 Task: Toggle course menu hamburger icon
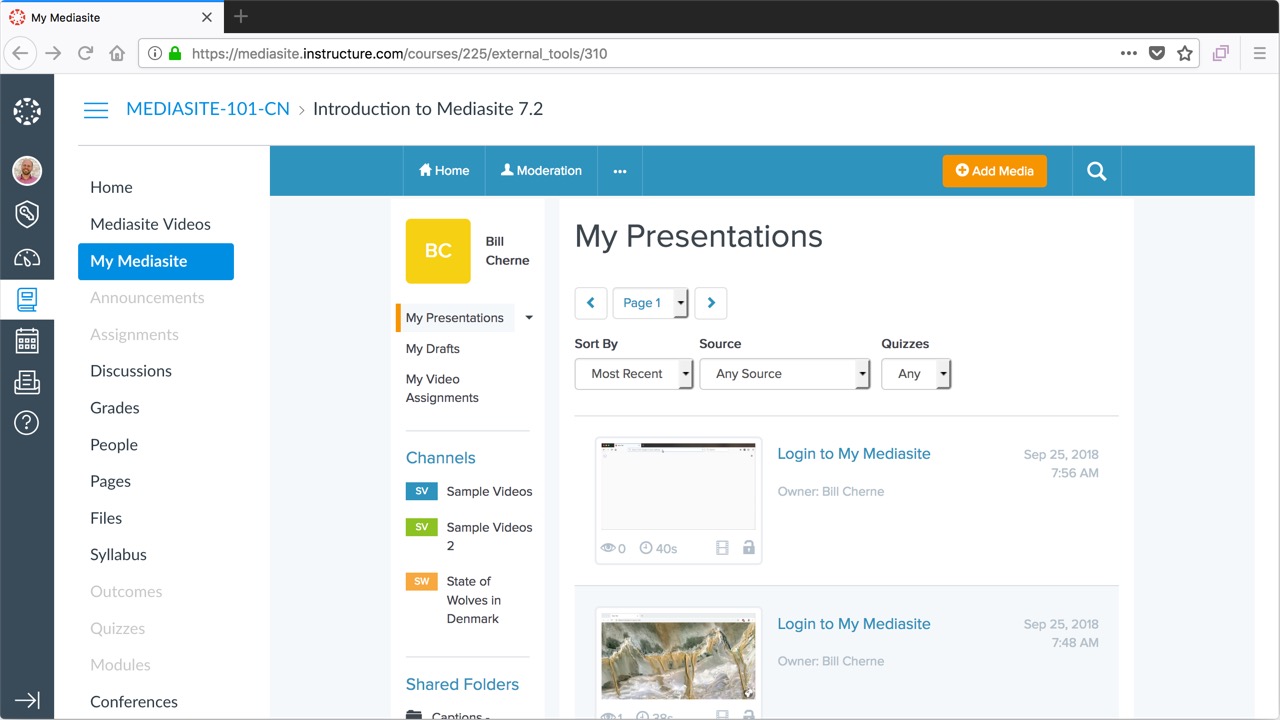[x=96, y=110]
